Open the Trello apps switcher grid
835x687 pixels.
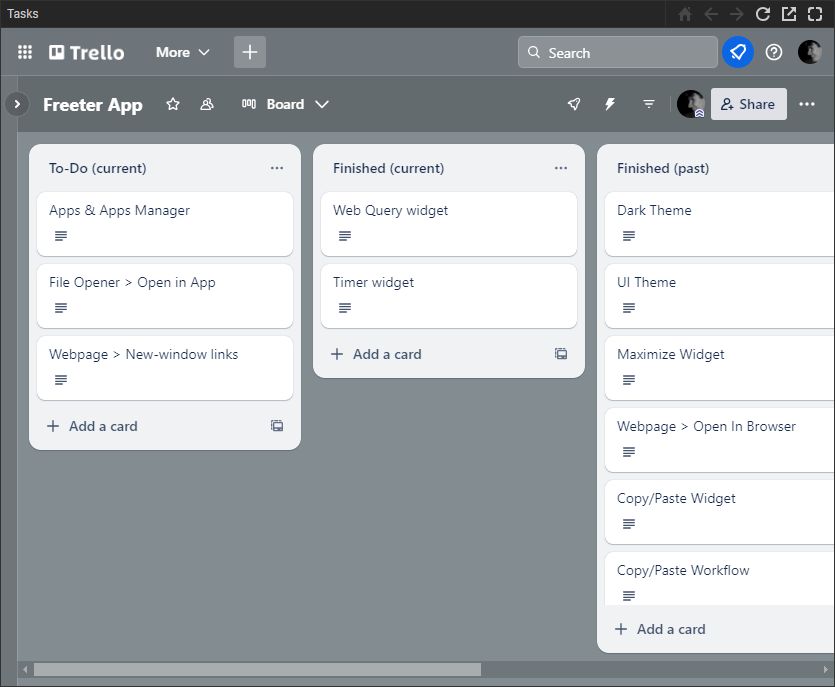coord(24,52)
